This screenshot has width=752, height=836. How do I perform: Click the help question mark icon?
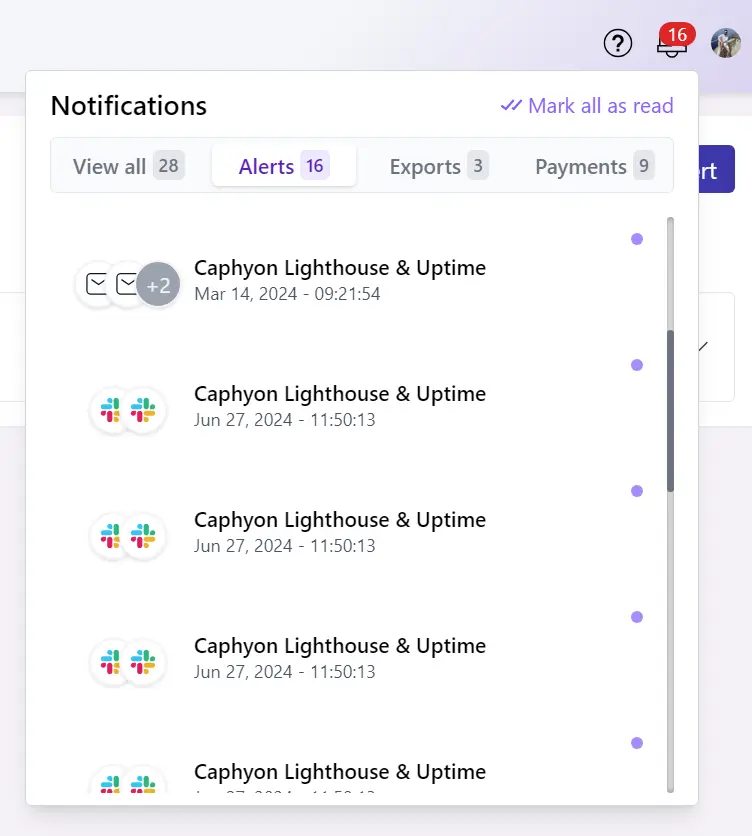click(x=618, y=43)
